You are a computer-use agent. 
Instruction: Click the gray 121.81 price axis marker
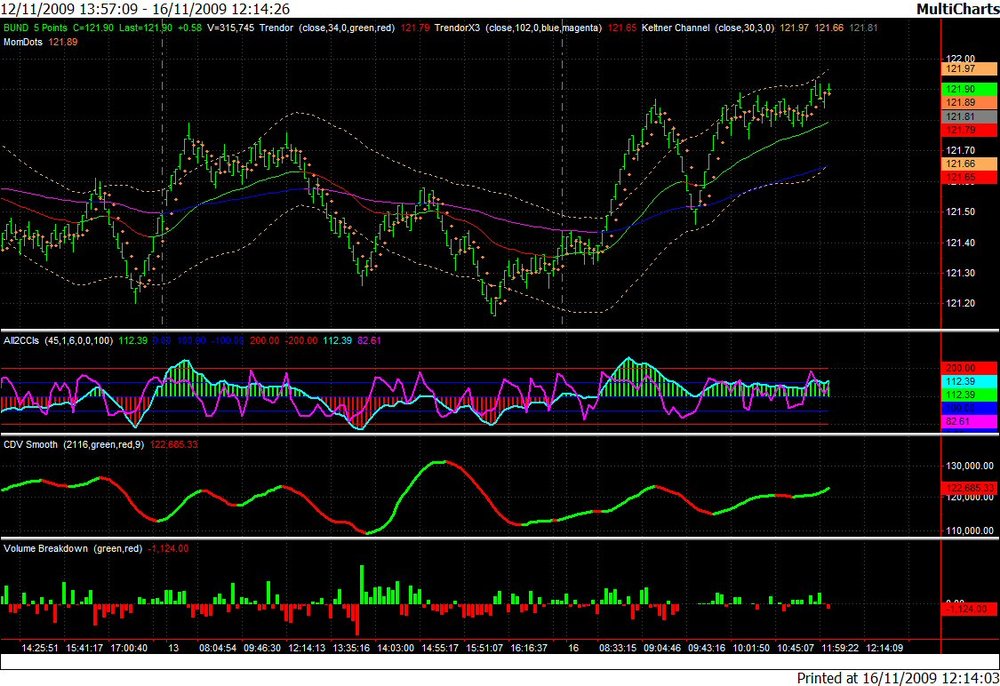(x=969, y=117)
